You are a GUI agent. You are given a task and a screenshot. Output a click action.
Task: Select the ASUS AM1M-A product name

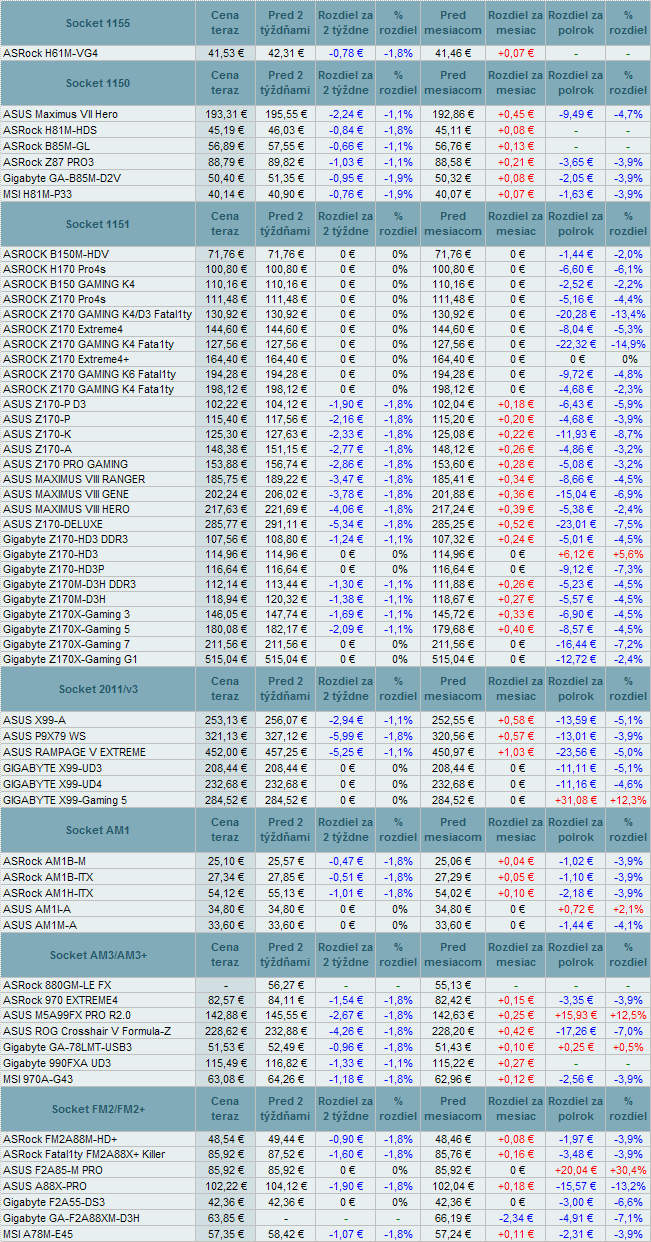click(x=38, y=925)
